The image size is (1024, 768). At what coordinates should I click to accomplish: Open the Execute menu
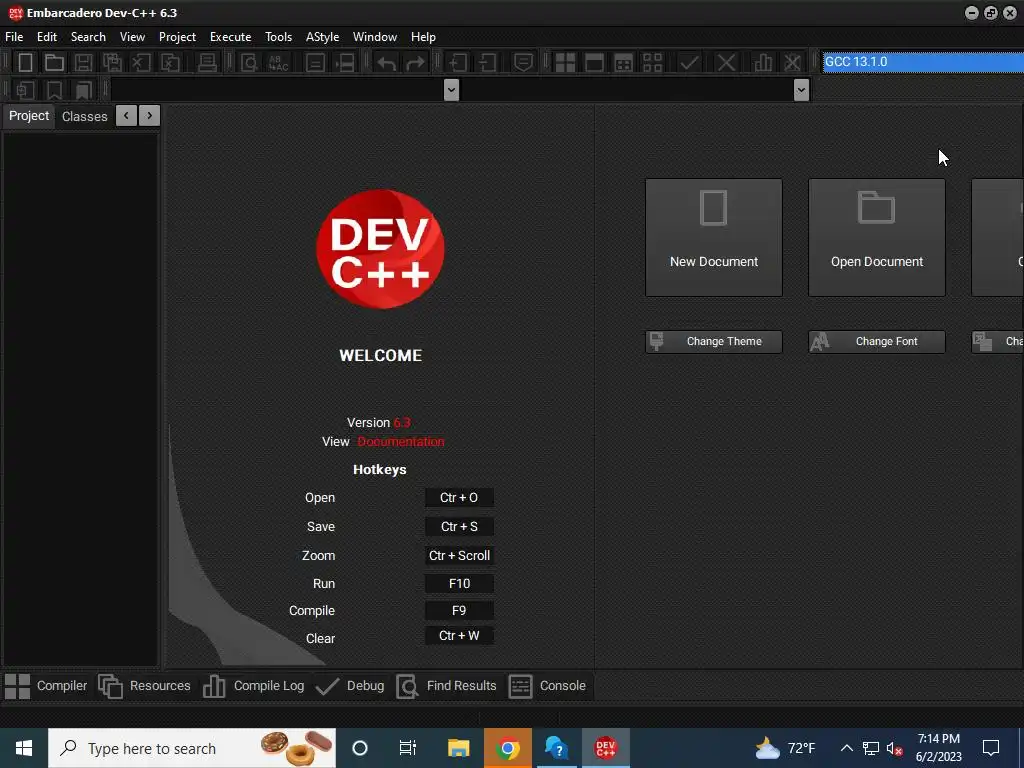pyautogui.click(x=231, y=37)
